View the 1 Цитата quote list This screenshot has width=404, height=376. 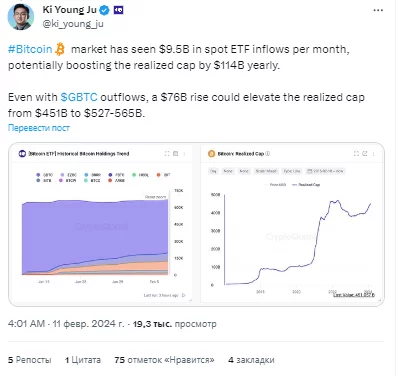pos(83,360)
